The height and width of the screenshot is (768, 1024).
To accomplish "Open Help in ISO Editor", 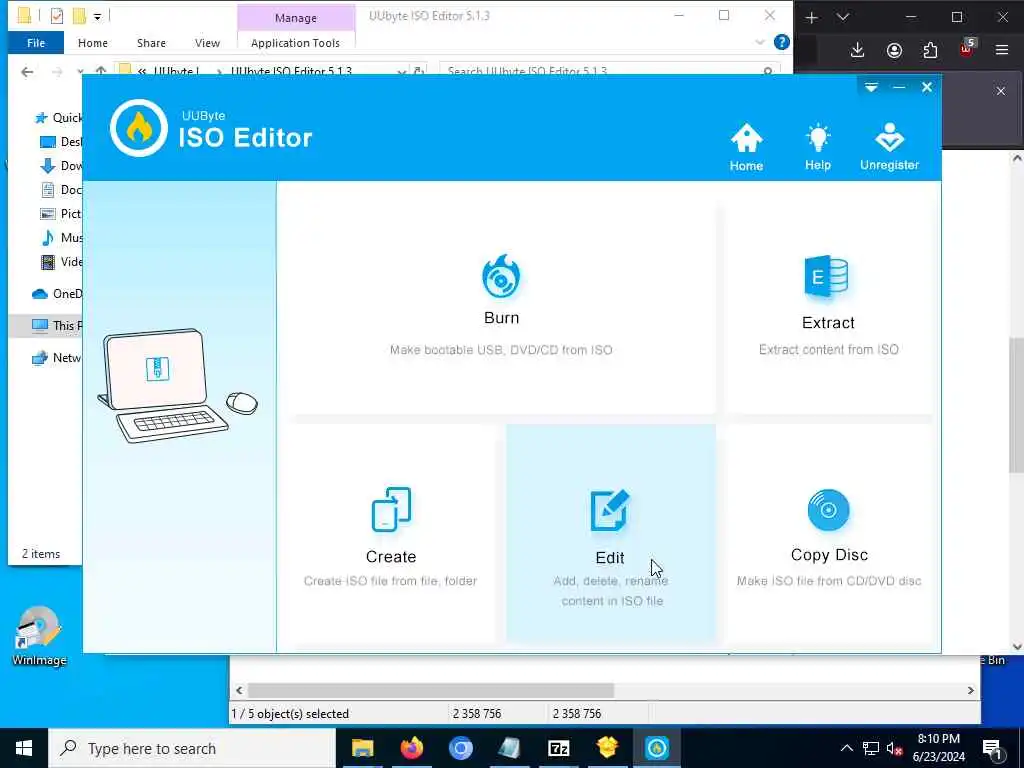I will (x=818, y=147).
